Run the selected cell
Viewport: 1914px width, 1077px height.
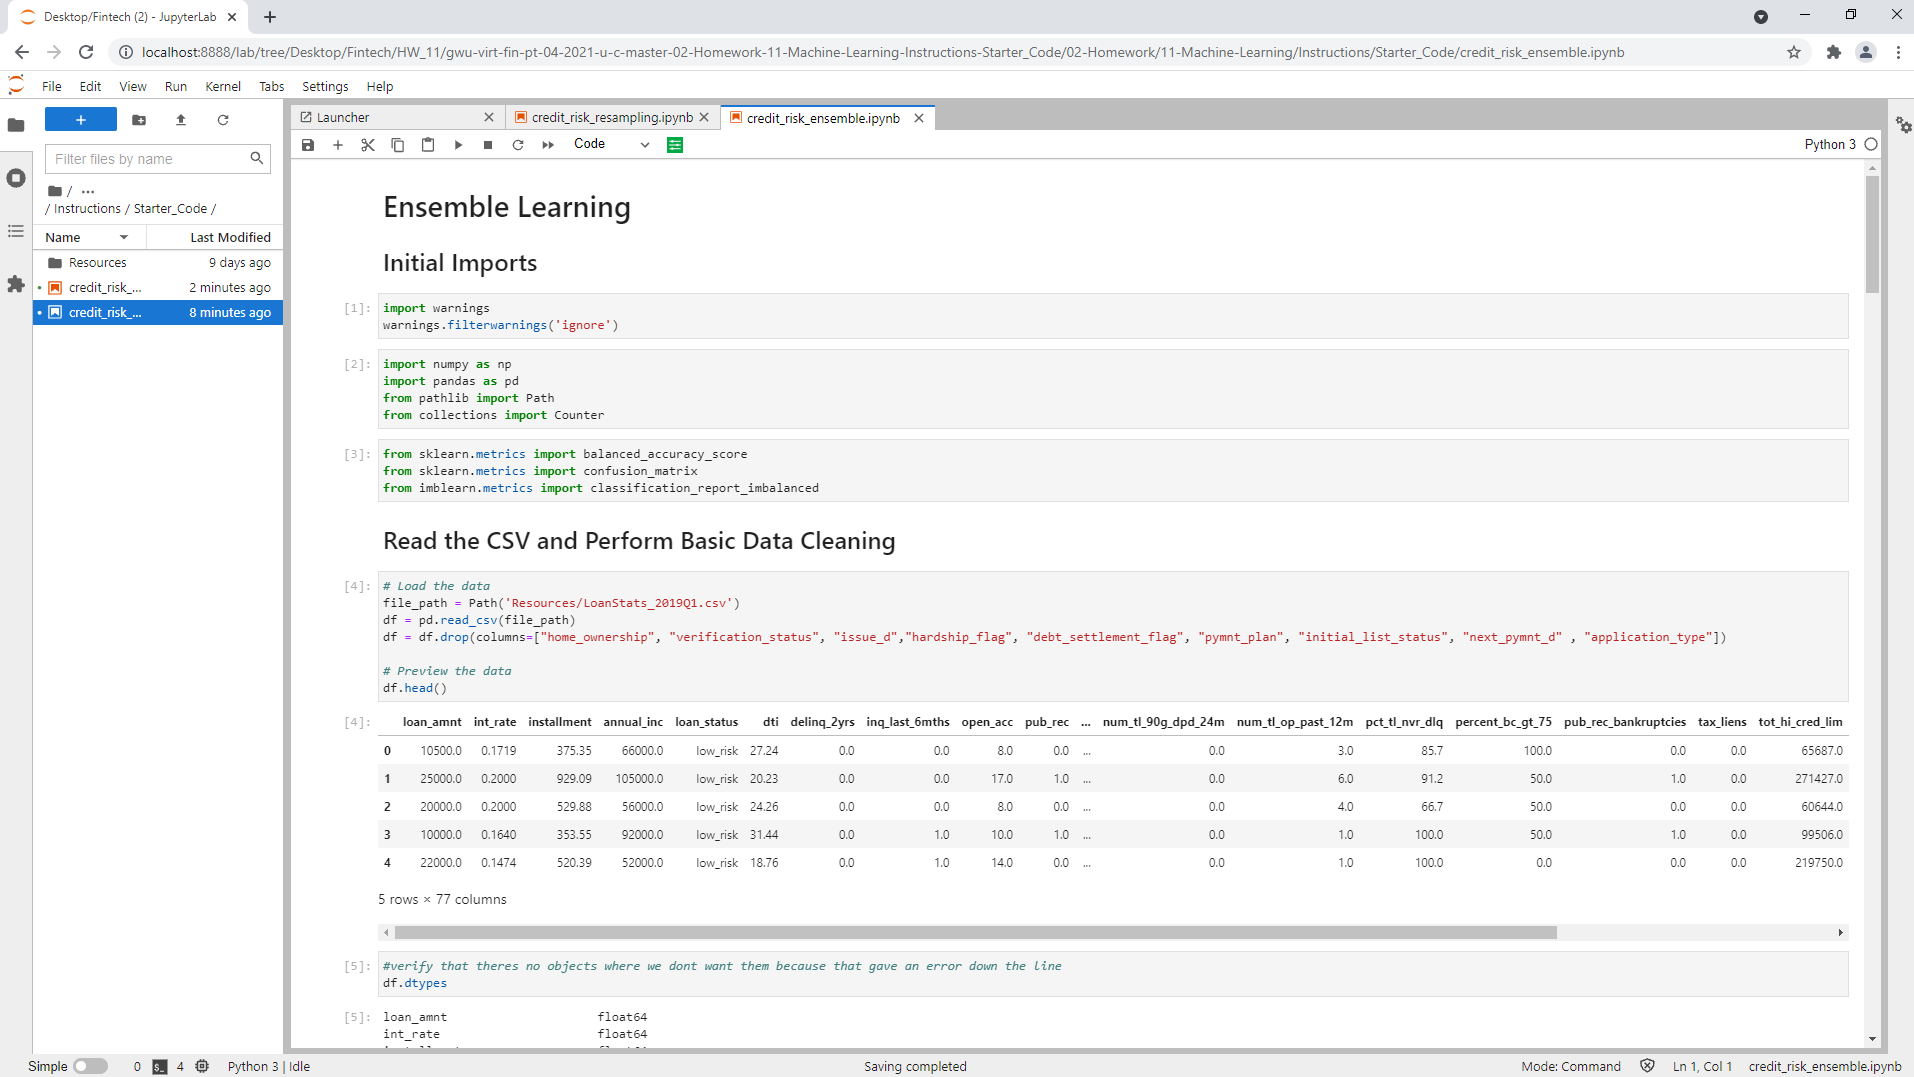(458, 145)
